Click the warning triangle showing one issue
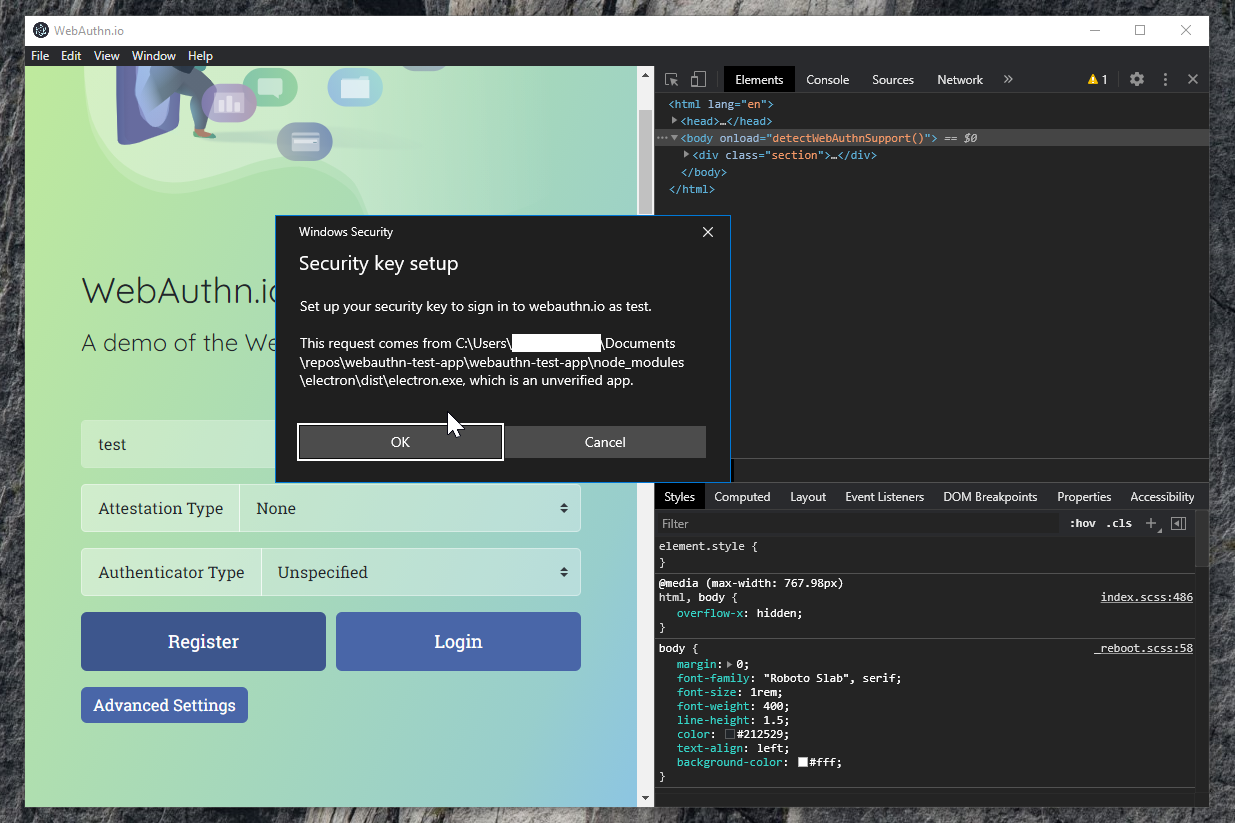 [1095, 79]
